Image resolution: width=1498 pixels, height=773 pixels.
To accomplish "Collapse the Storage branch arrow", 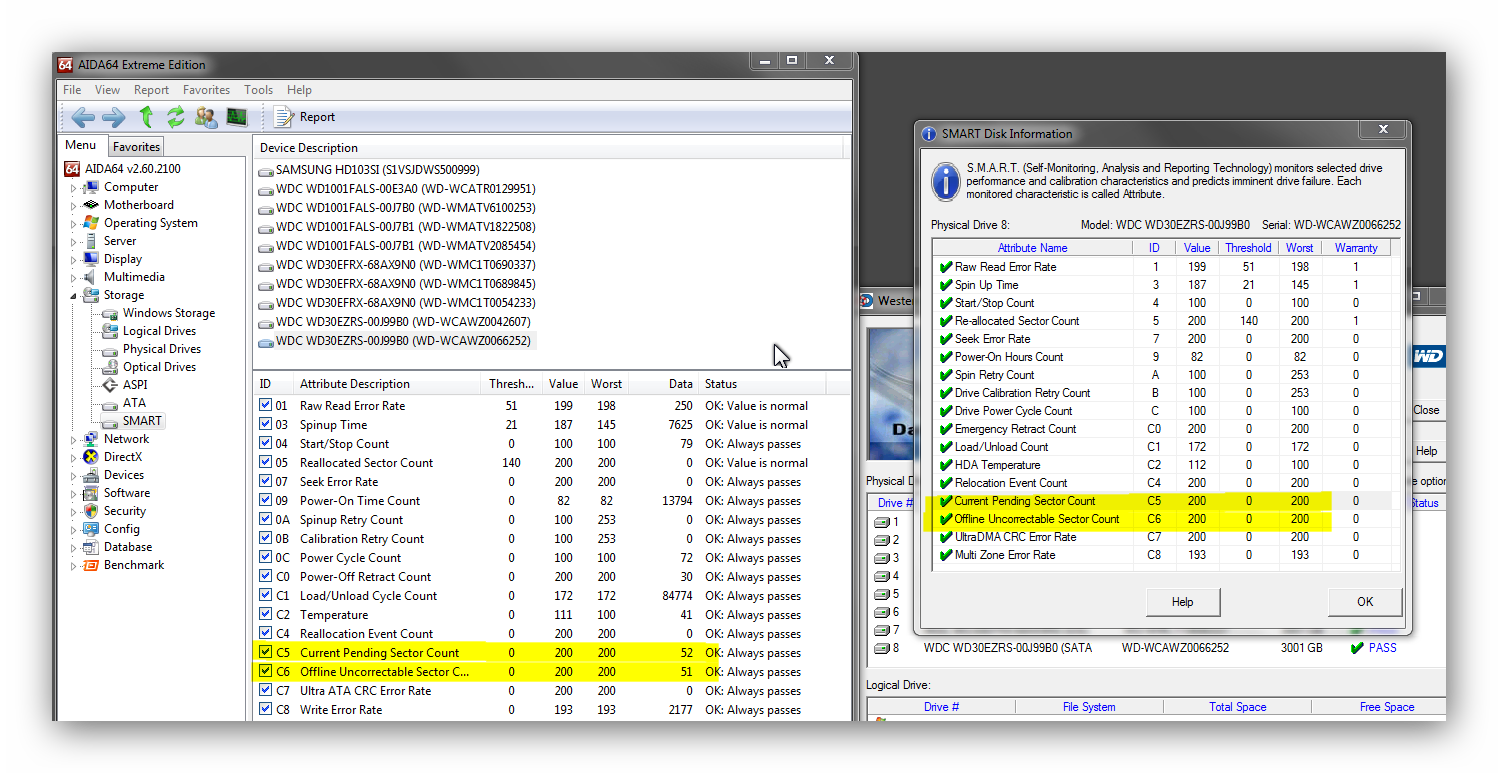I will 73,295.
